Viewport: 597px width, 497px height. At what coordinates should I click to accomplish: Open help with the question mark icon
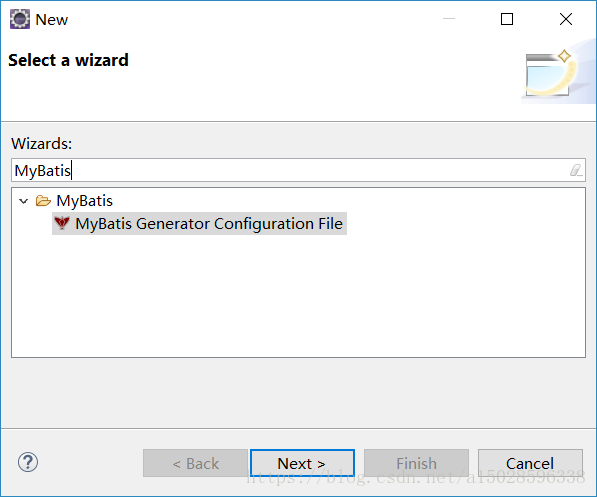[x=28, y=462]
